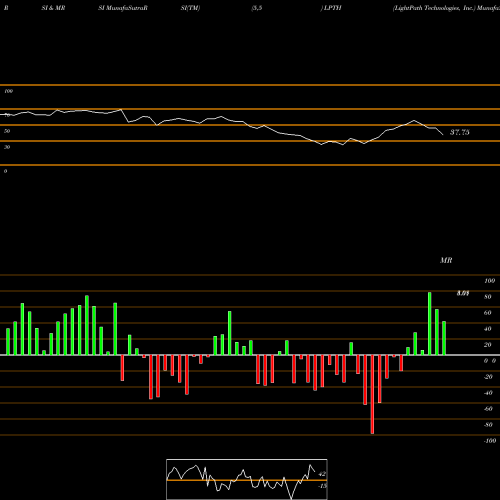Click the tallest red bar reaching -100

(372, 394)
